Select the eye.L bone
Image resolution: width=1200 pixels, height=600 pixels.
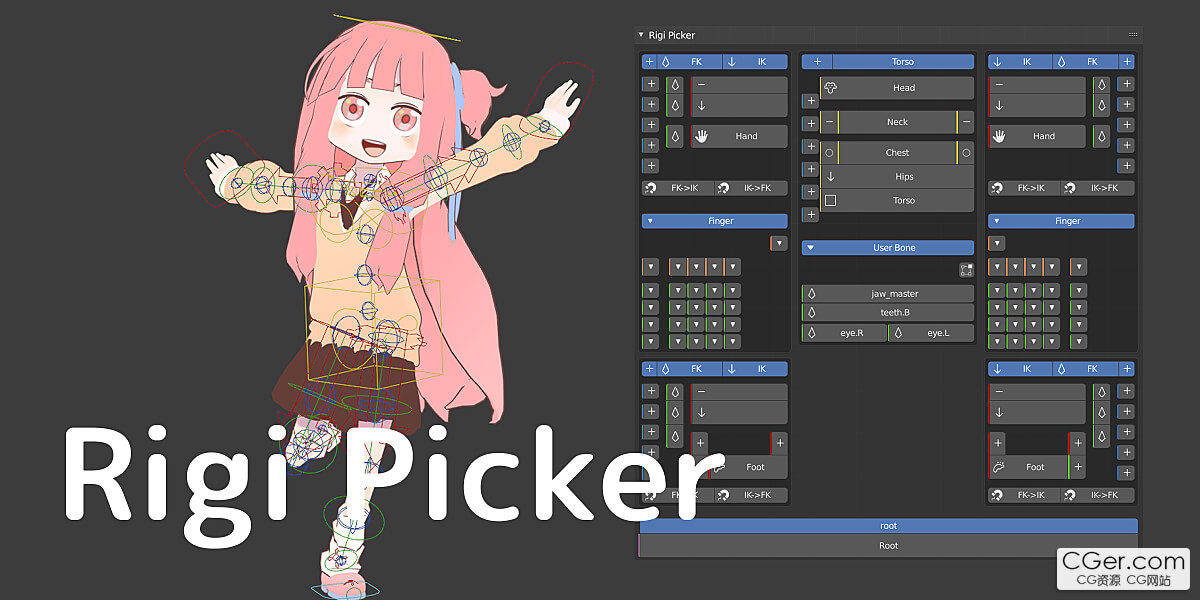click(931, 333)
